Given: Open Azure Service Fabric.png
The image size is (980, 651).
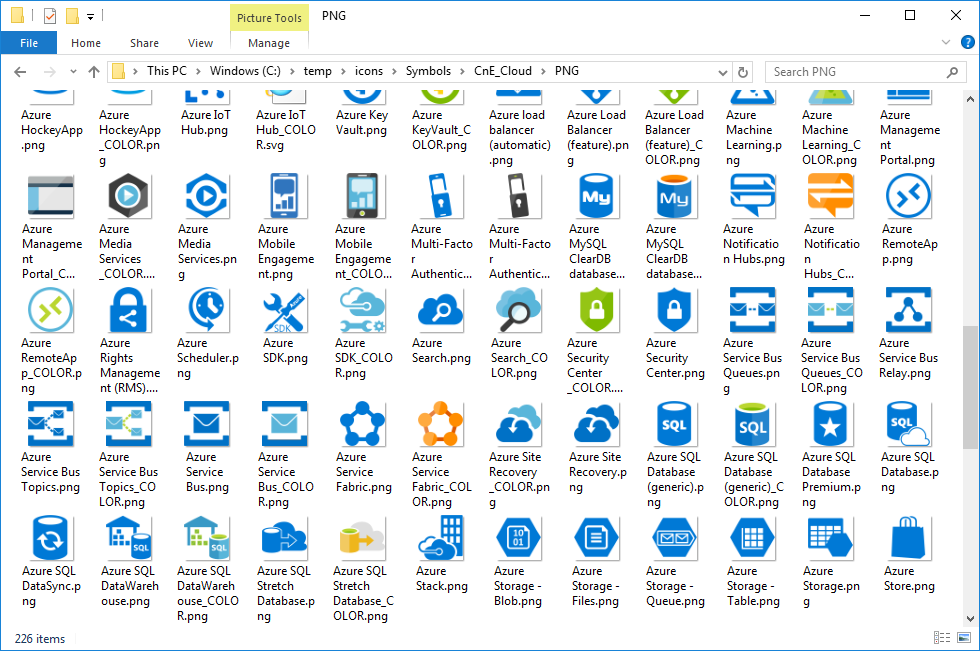Looking at the screenshot, I should [362, 424].
